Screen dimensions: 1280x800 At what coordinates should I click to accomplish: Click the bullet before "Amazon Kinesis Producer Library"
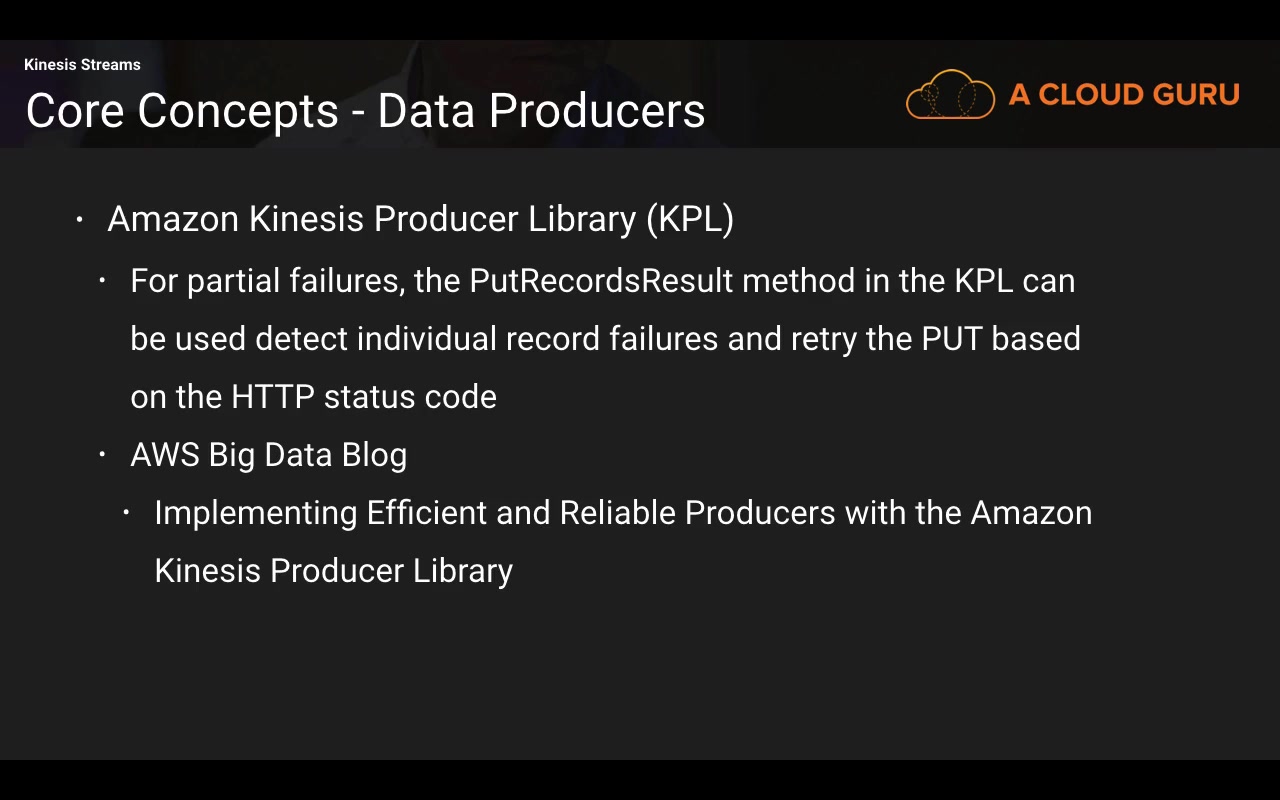point(80,219)
